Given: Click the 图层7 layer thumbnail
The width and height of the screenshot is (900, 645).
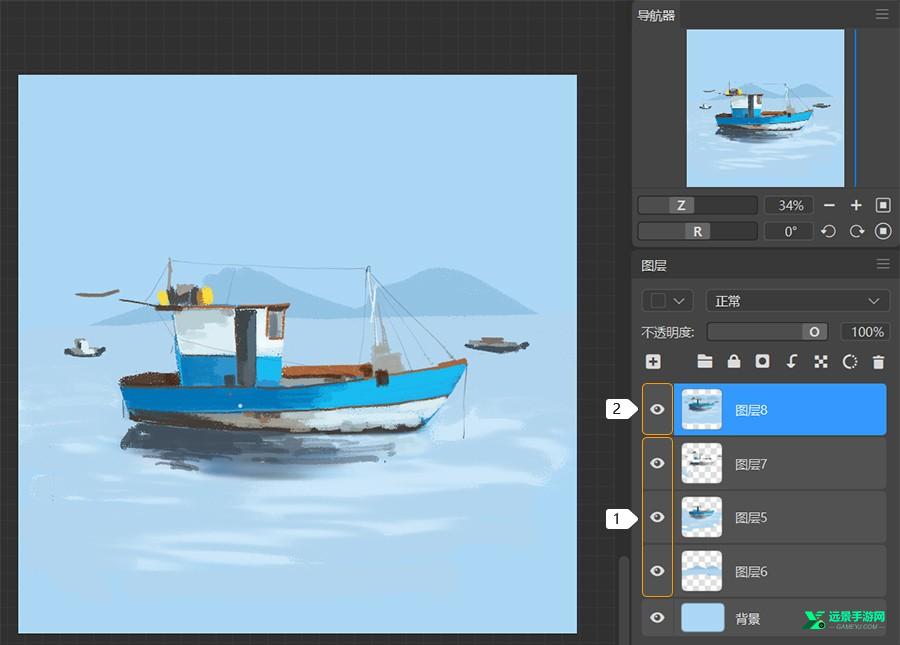Looking at the screenshot, I should coord(701,463).
